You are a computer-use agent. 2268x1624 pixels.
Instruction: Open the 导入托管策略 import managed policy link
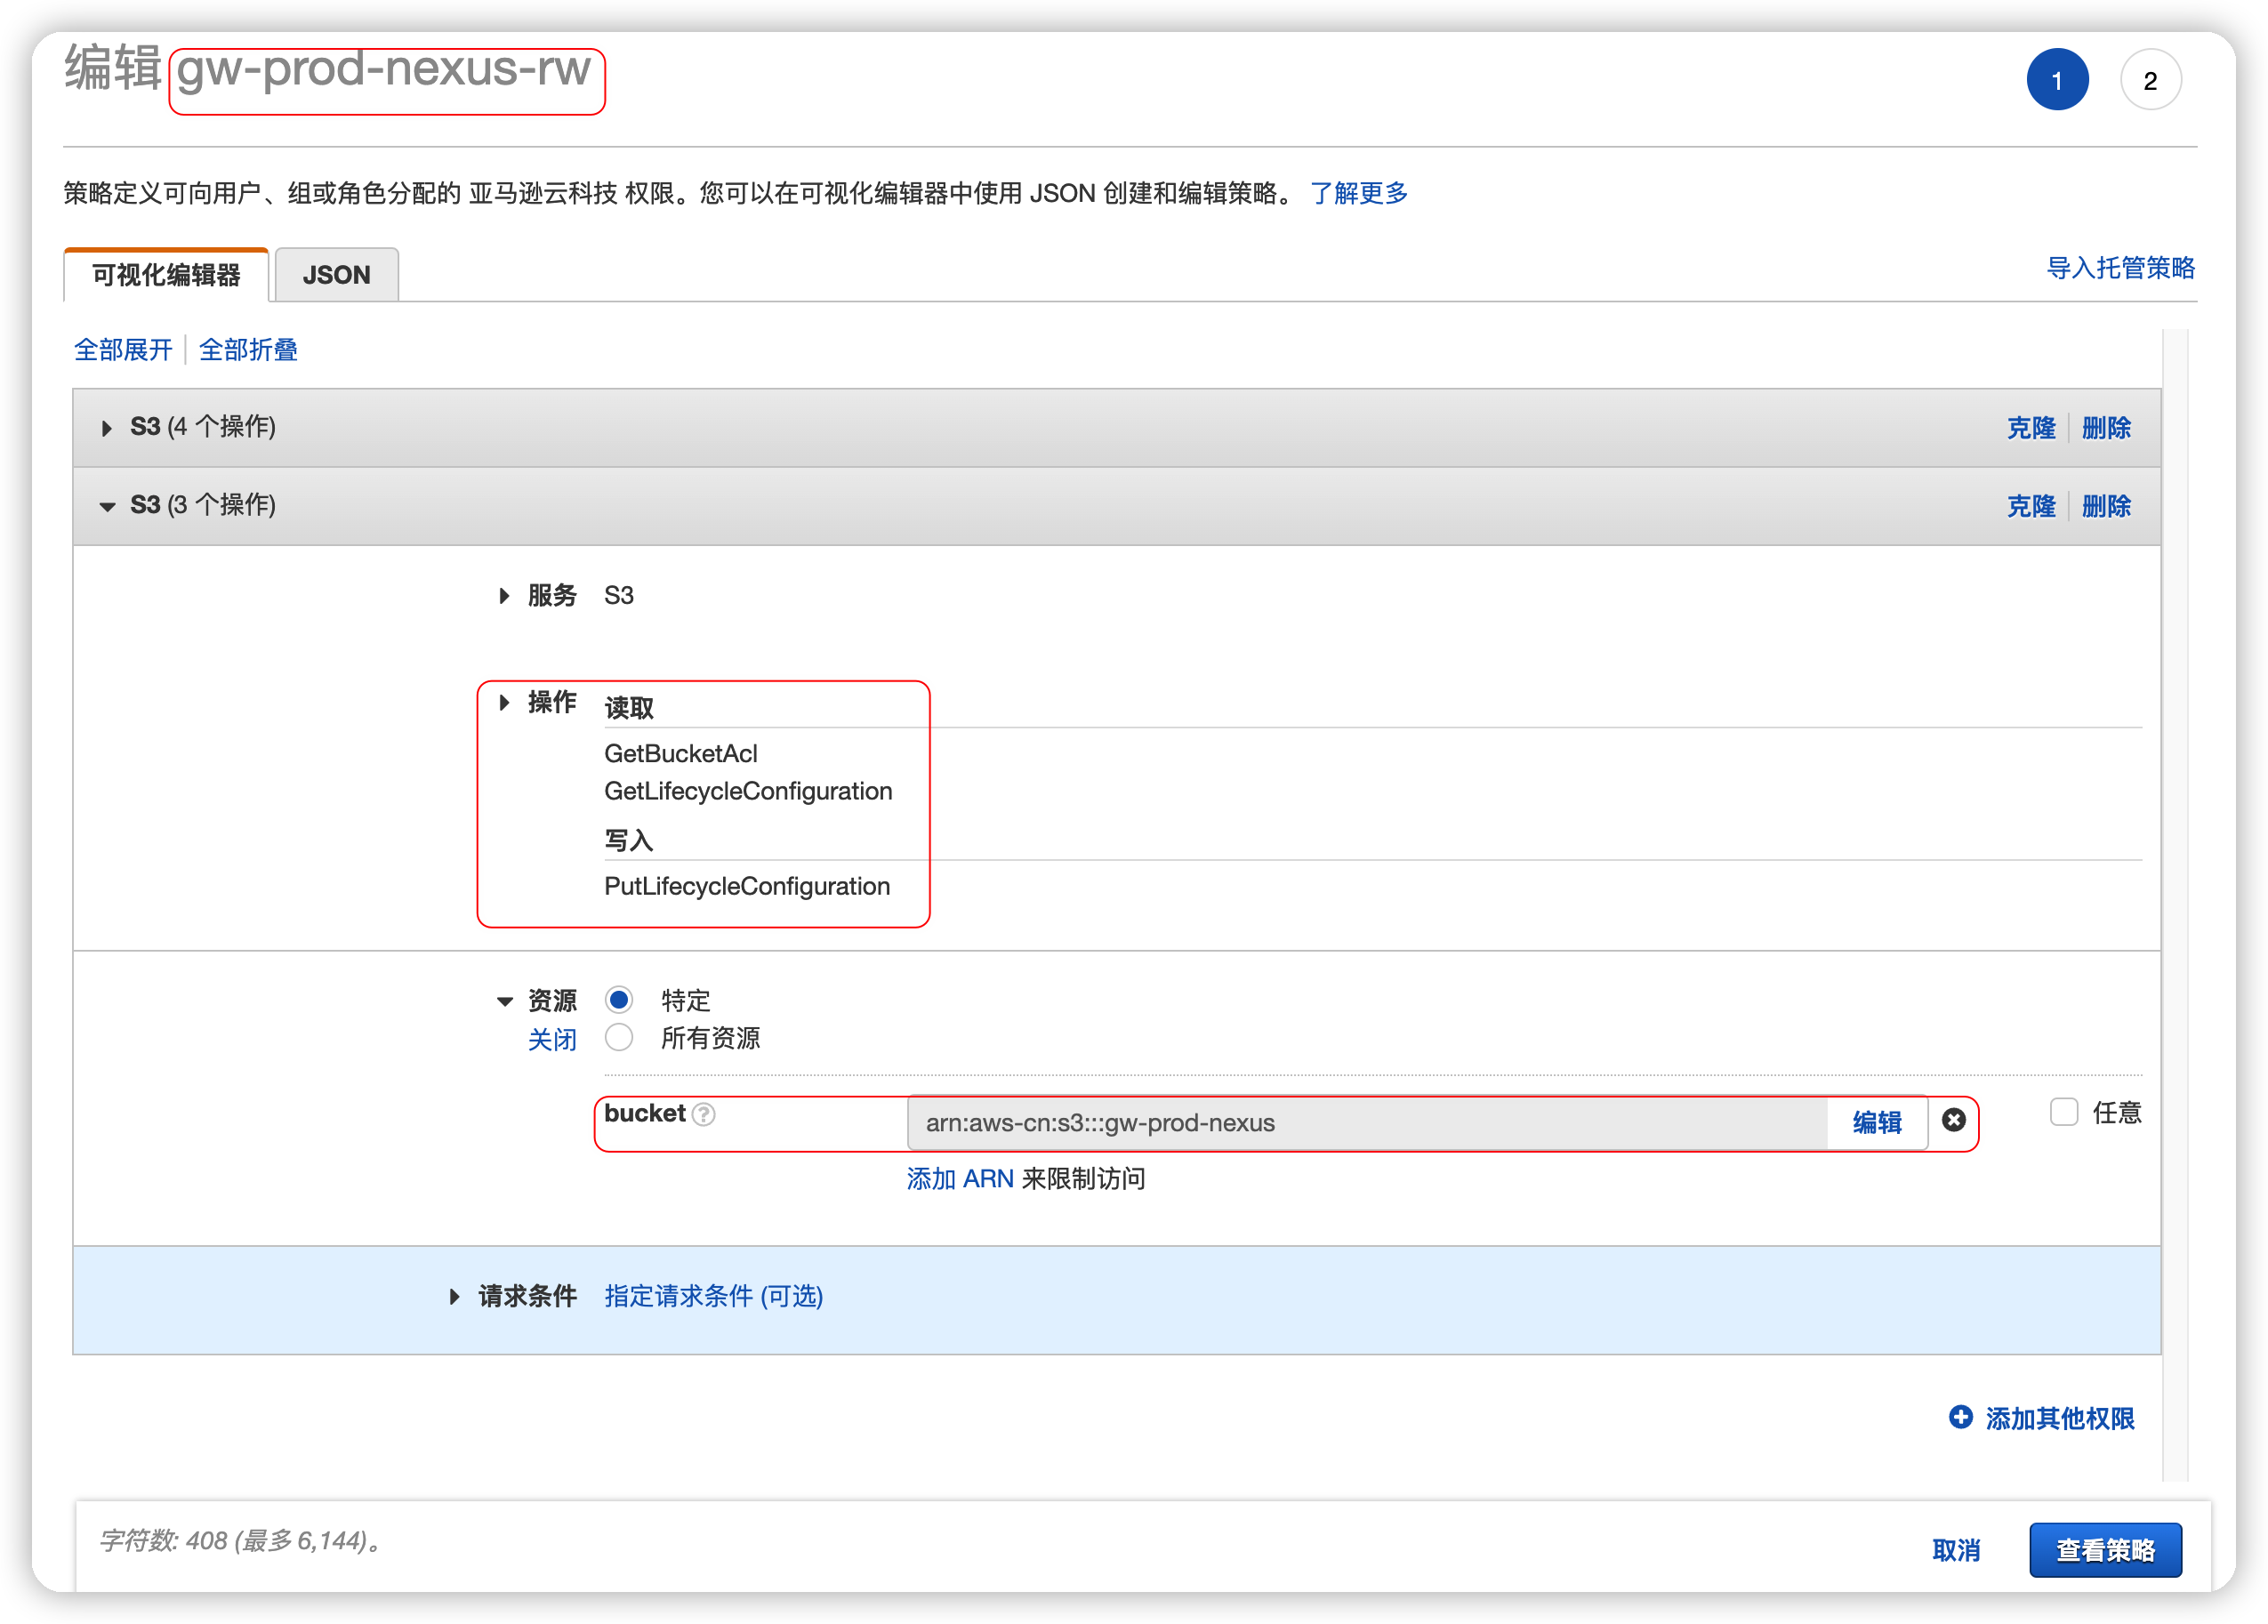(2120, 268)
